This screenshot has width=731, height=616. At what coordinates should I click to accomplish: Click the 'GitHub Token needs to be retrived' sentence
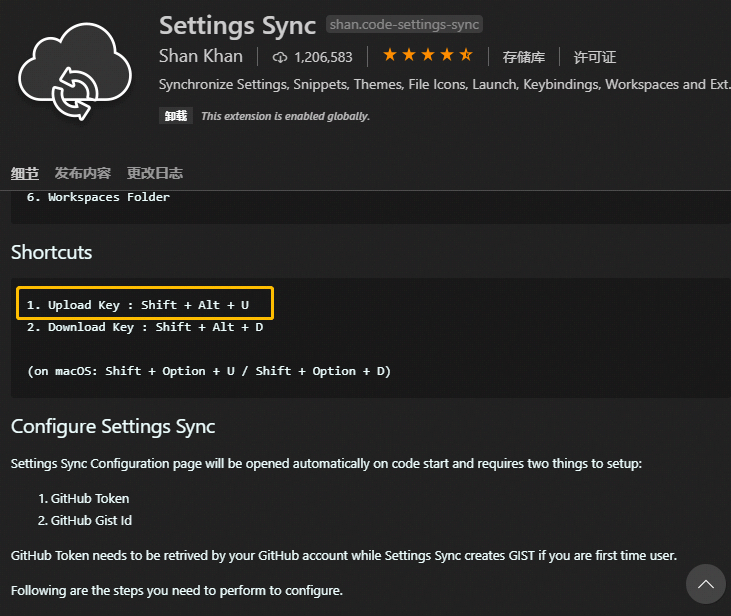tap(344, 555)
